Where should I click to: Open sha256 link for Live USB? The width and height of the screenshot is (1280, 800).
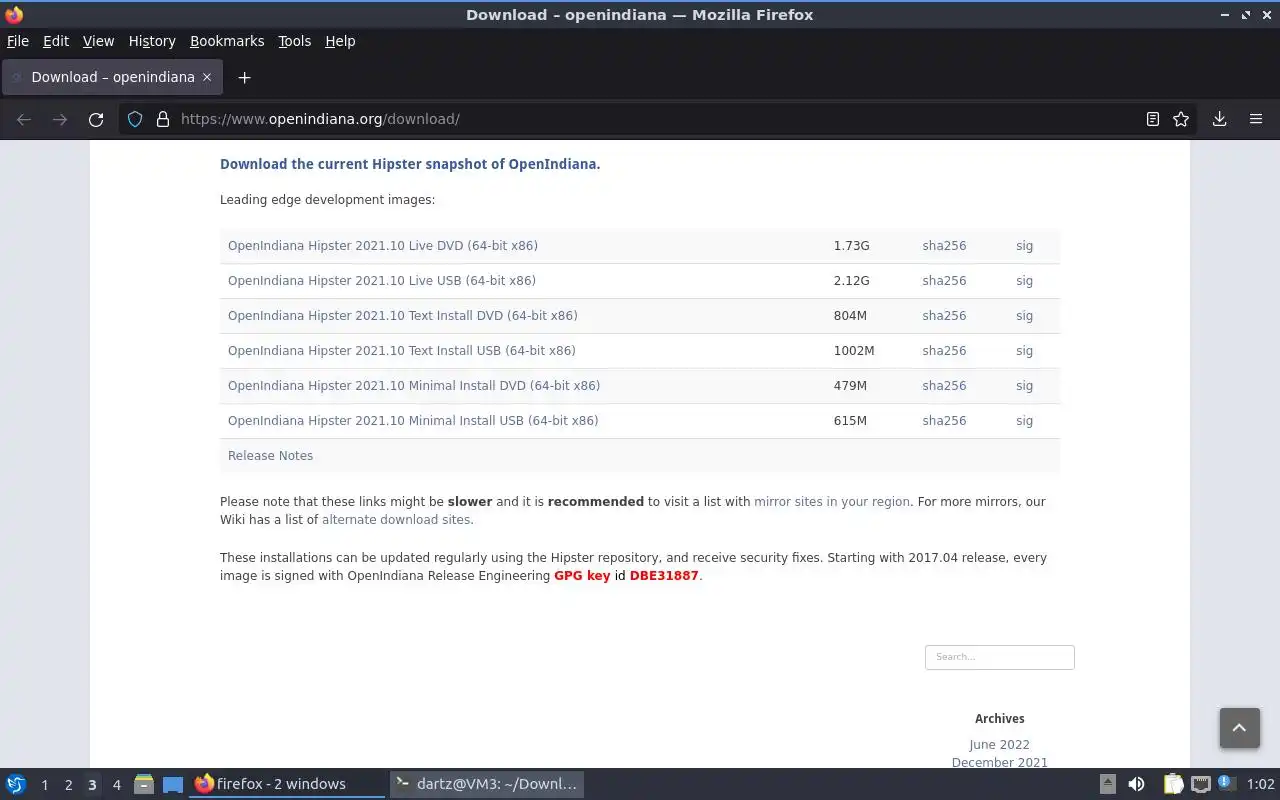pyautogui.click(x=944, y=281)
